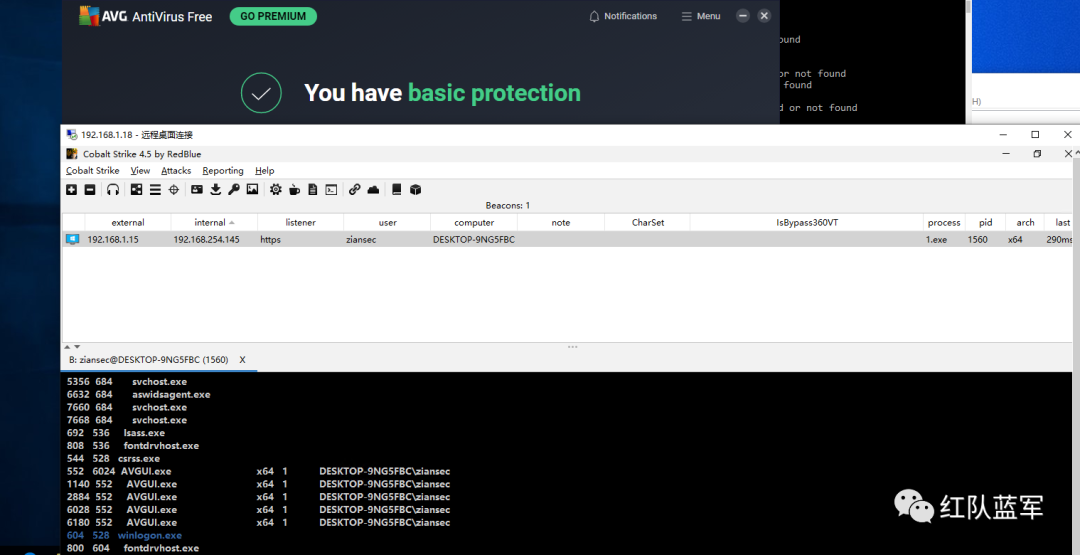Image resolution: width=1080 pixels, height=555 pixels.
Task: Click the DESKTOP-9NG5FBC computer cell
Action: tap(474, 240)
